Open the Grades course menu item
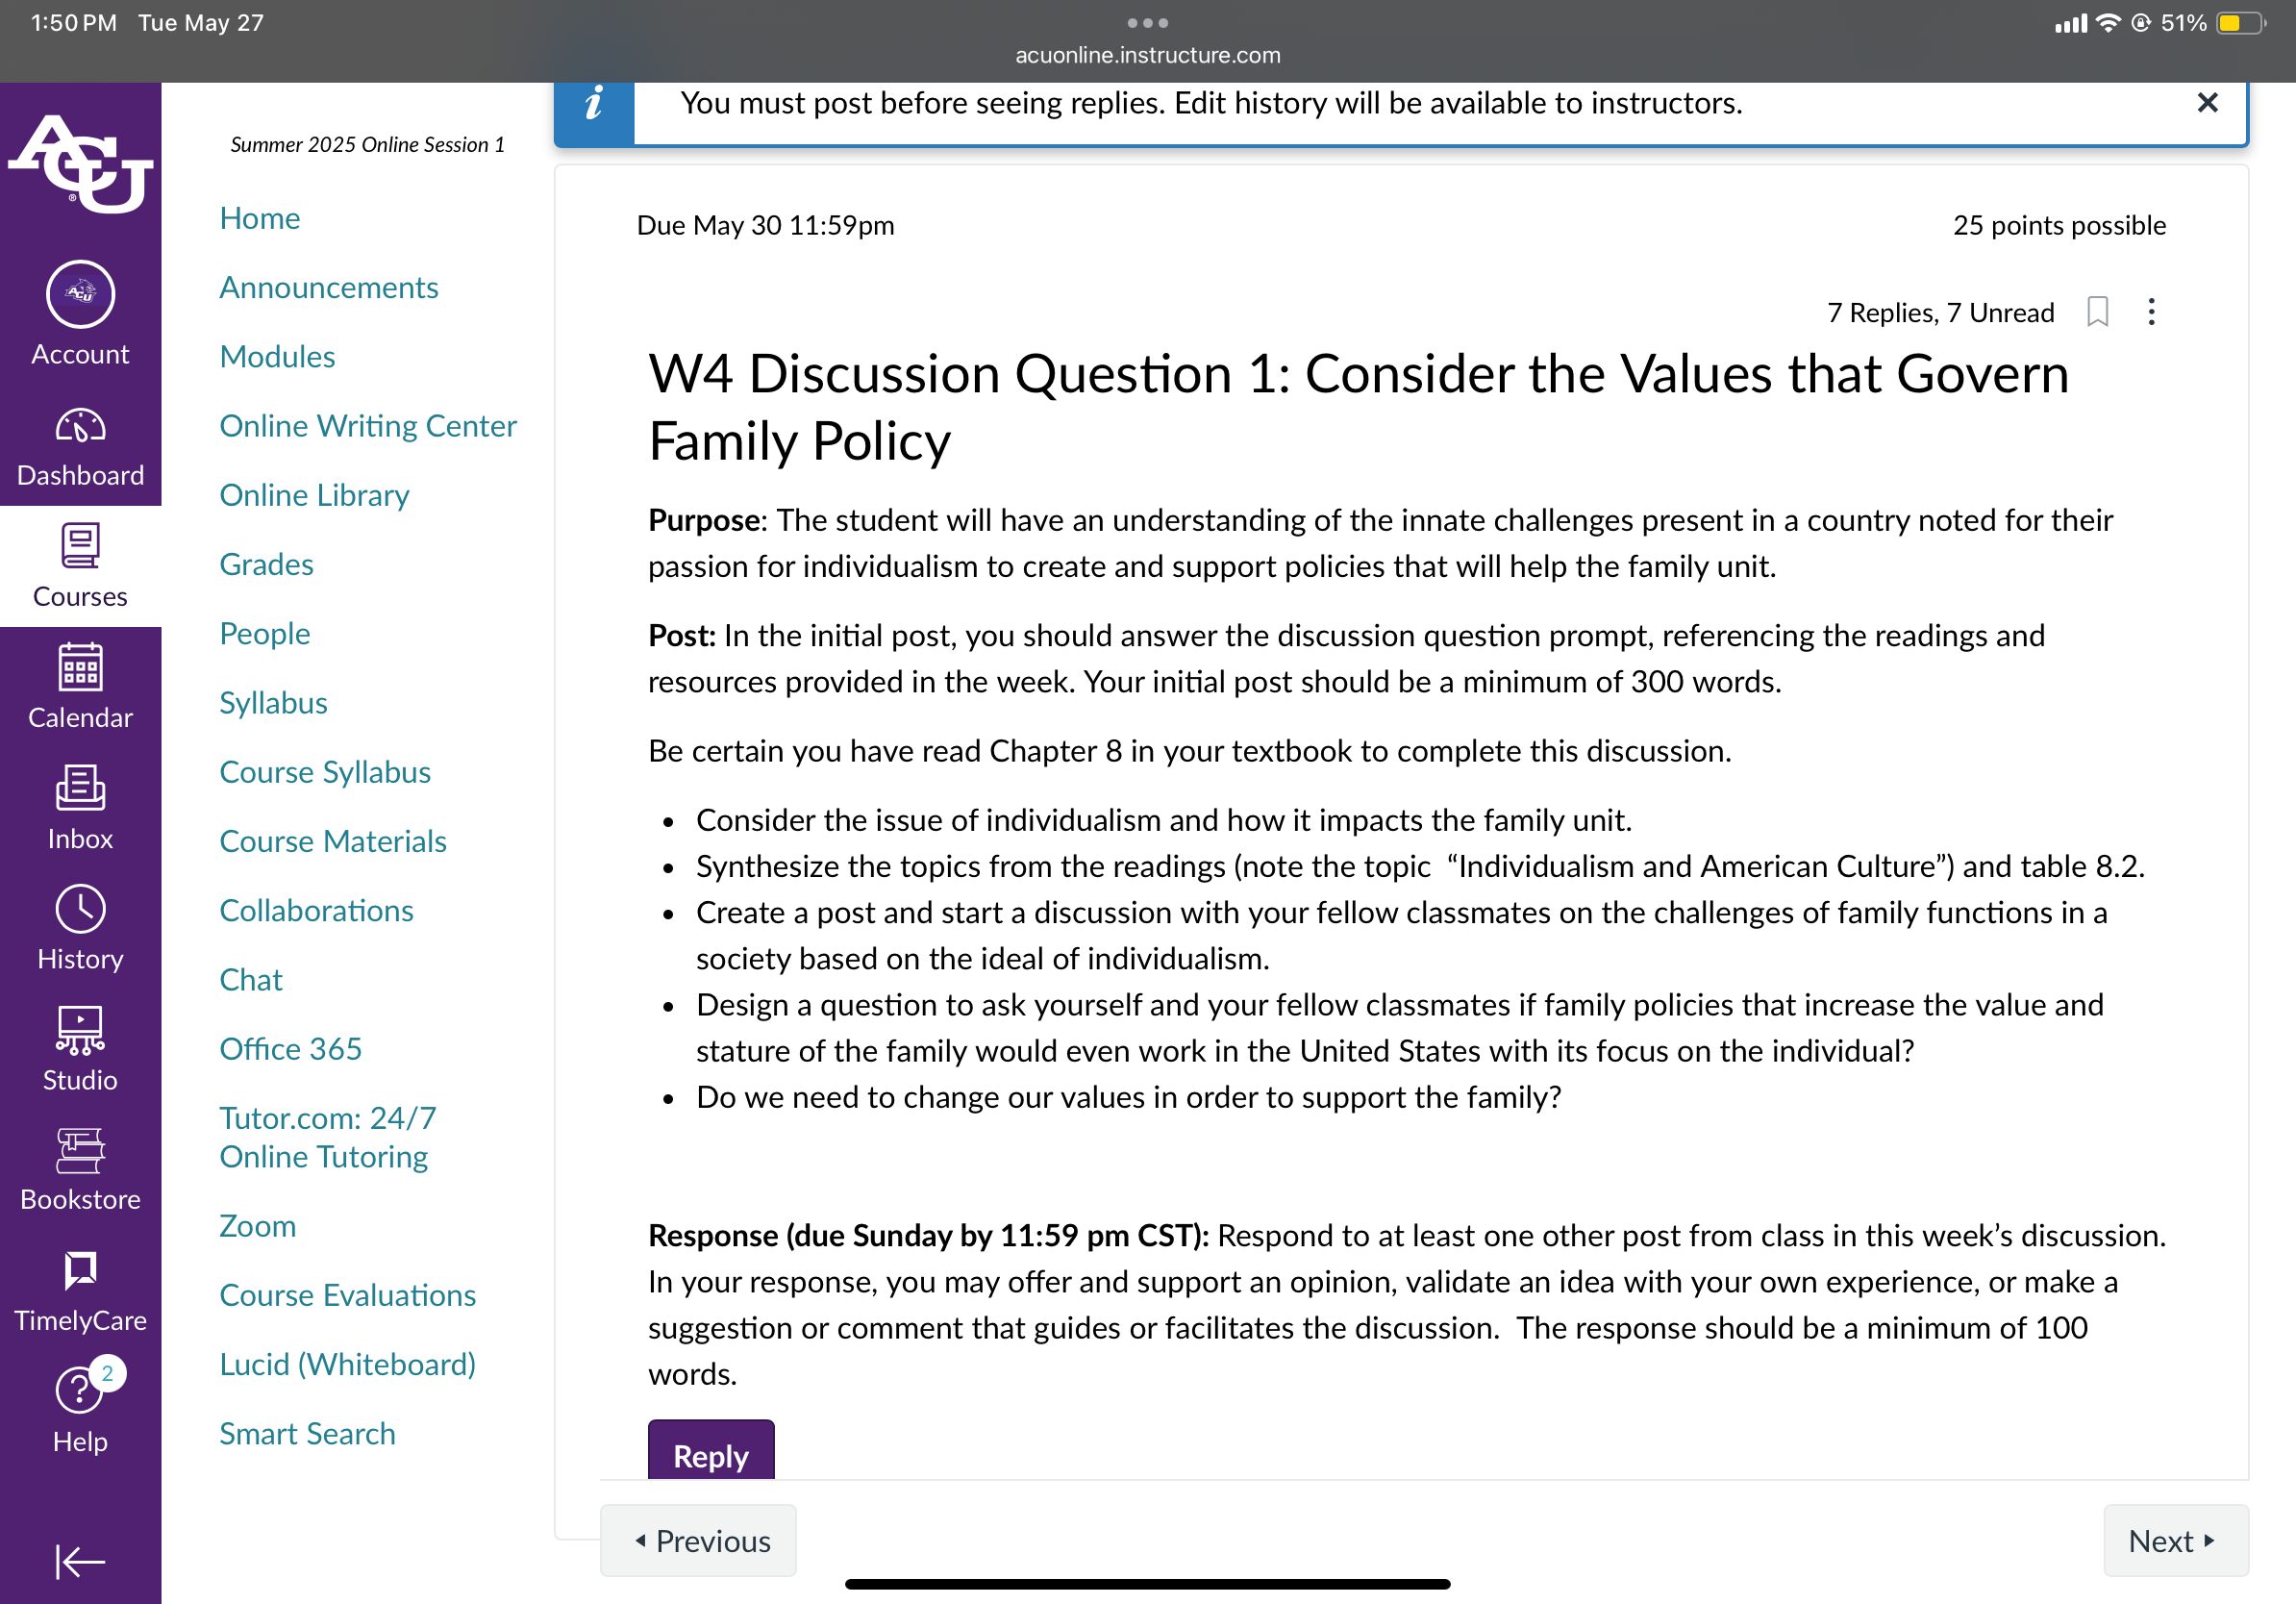The width and height of the screenshot is (2296, 1604). point(266,564)
